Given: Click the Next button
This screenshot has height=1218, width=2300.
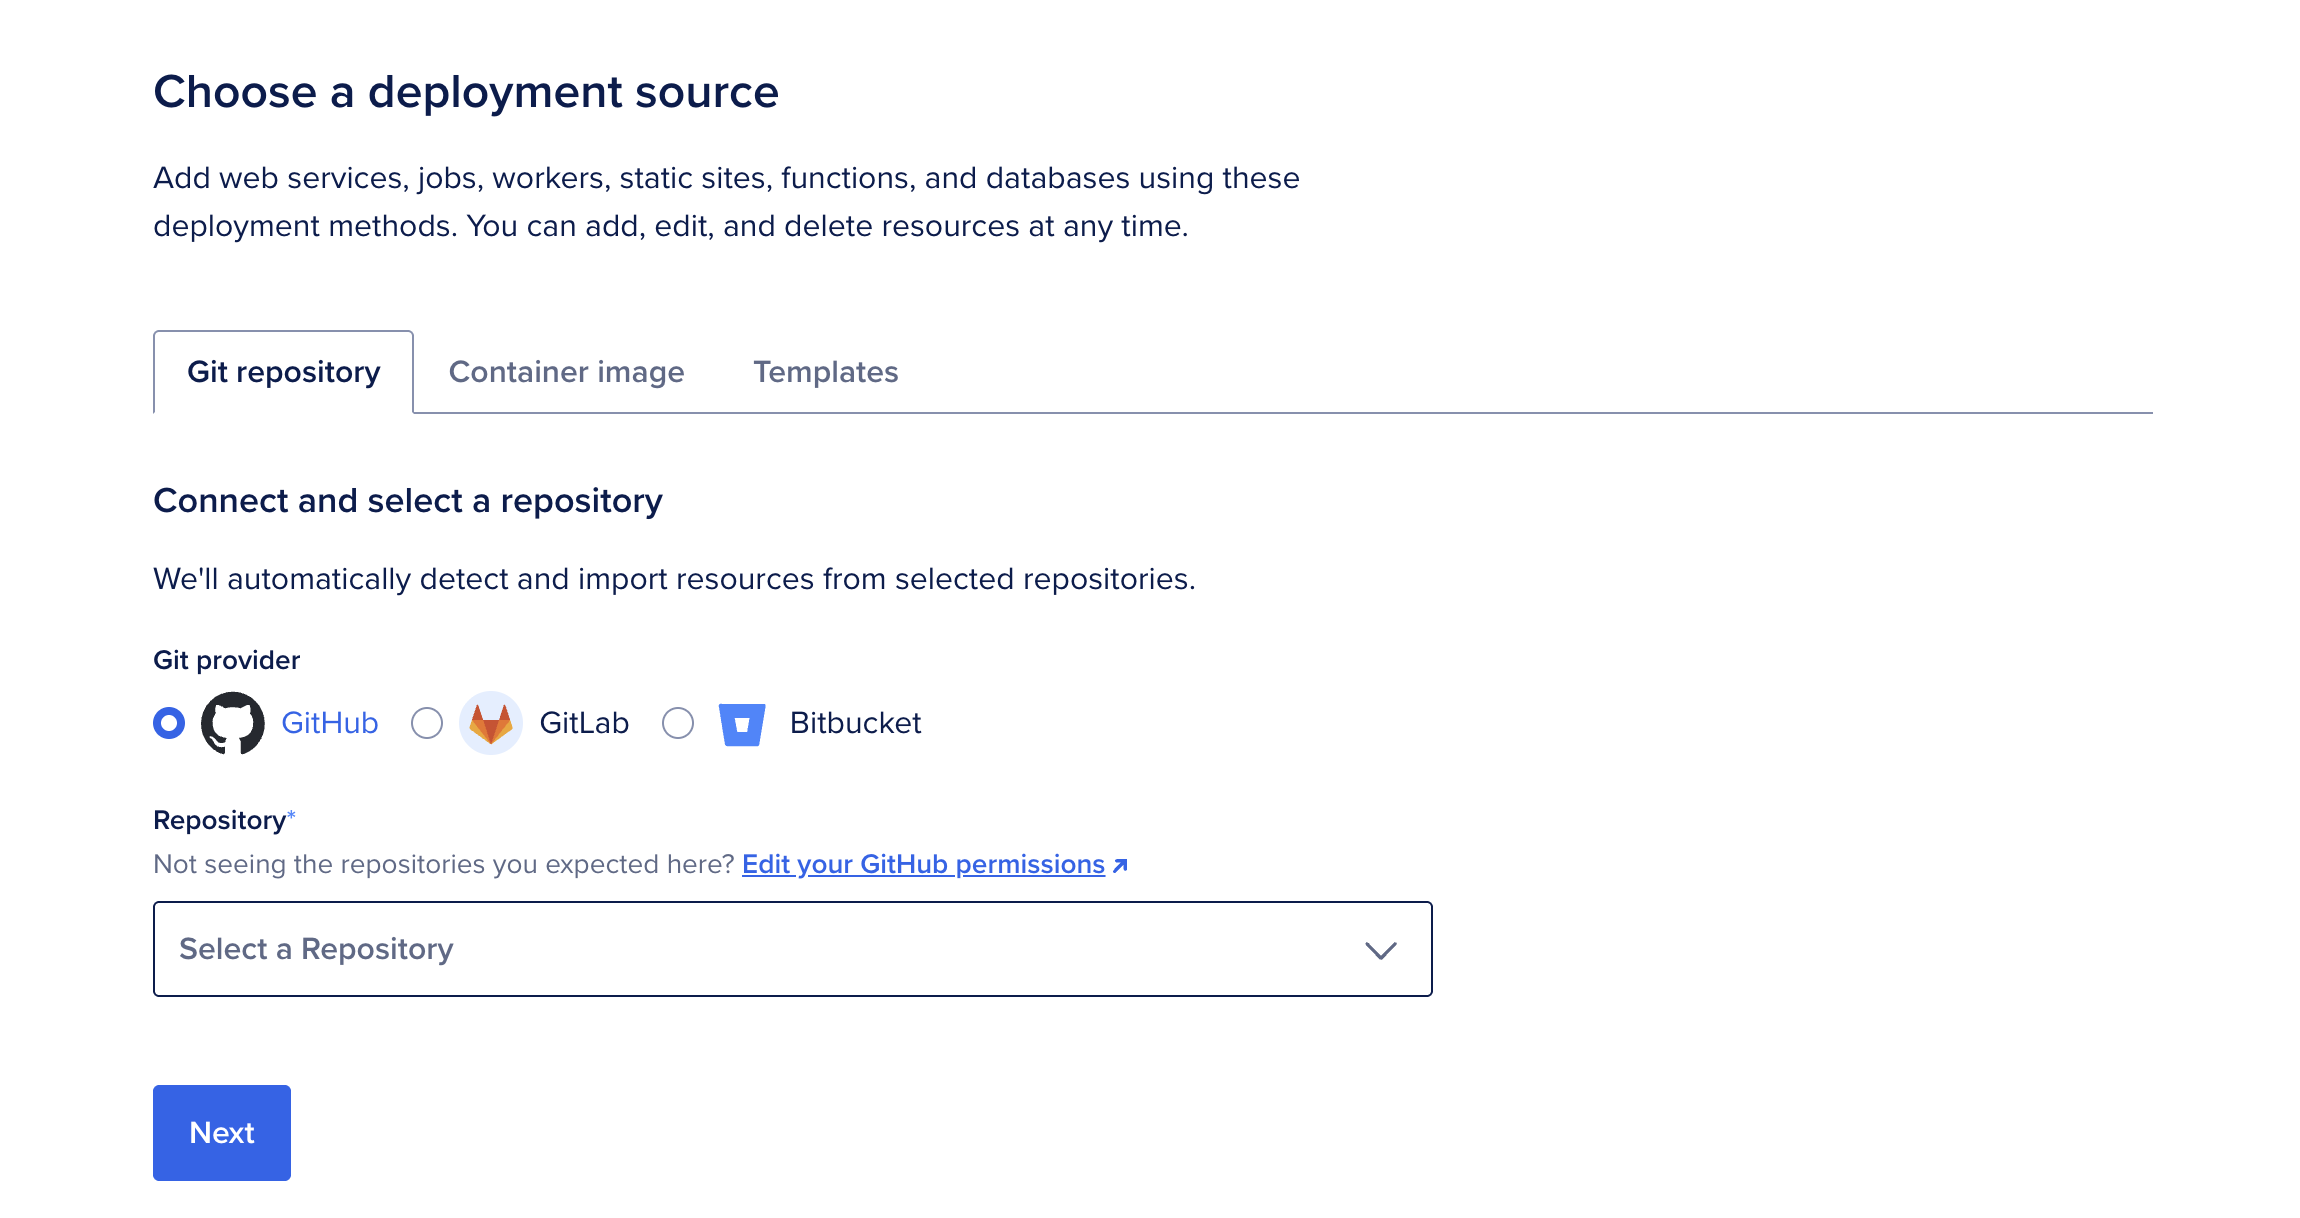Looking at the screenshot, I should coord(221,1132).
